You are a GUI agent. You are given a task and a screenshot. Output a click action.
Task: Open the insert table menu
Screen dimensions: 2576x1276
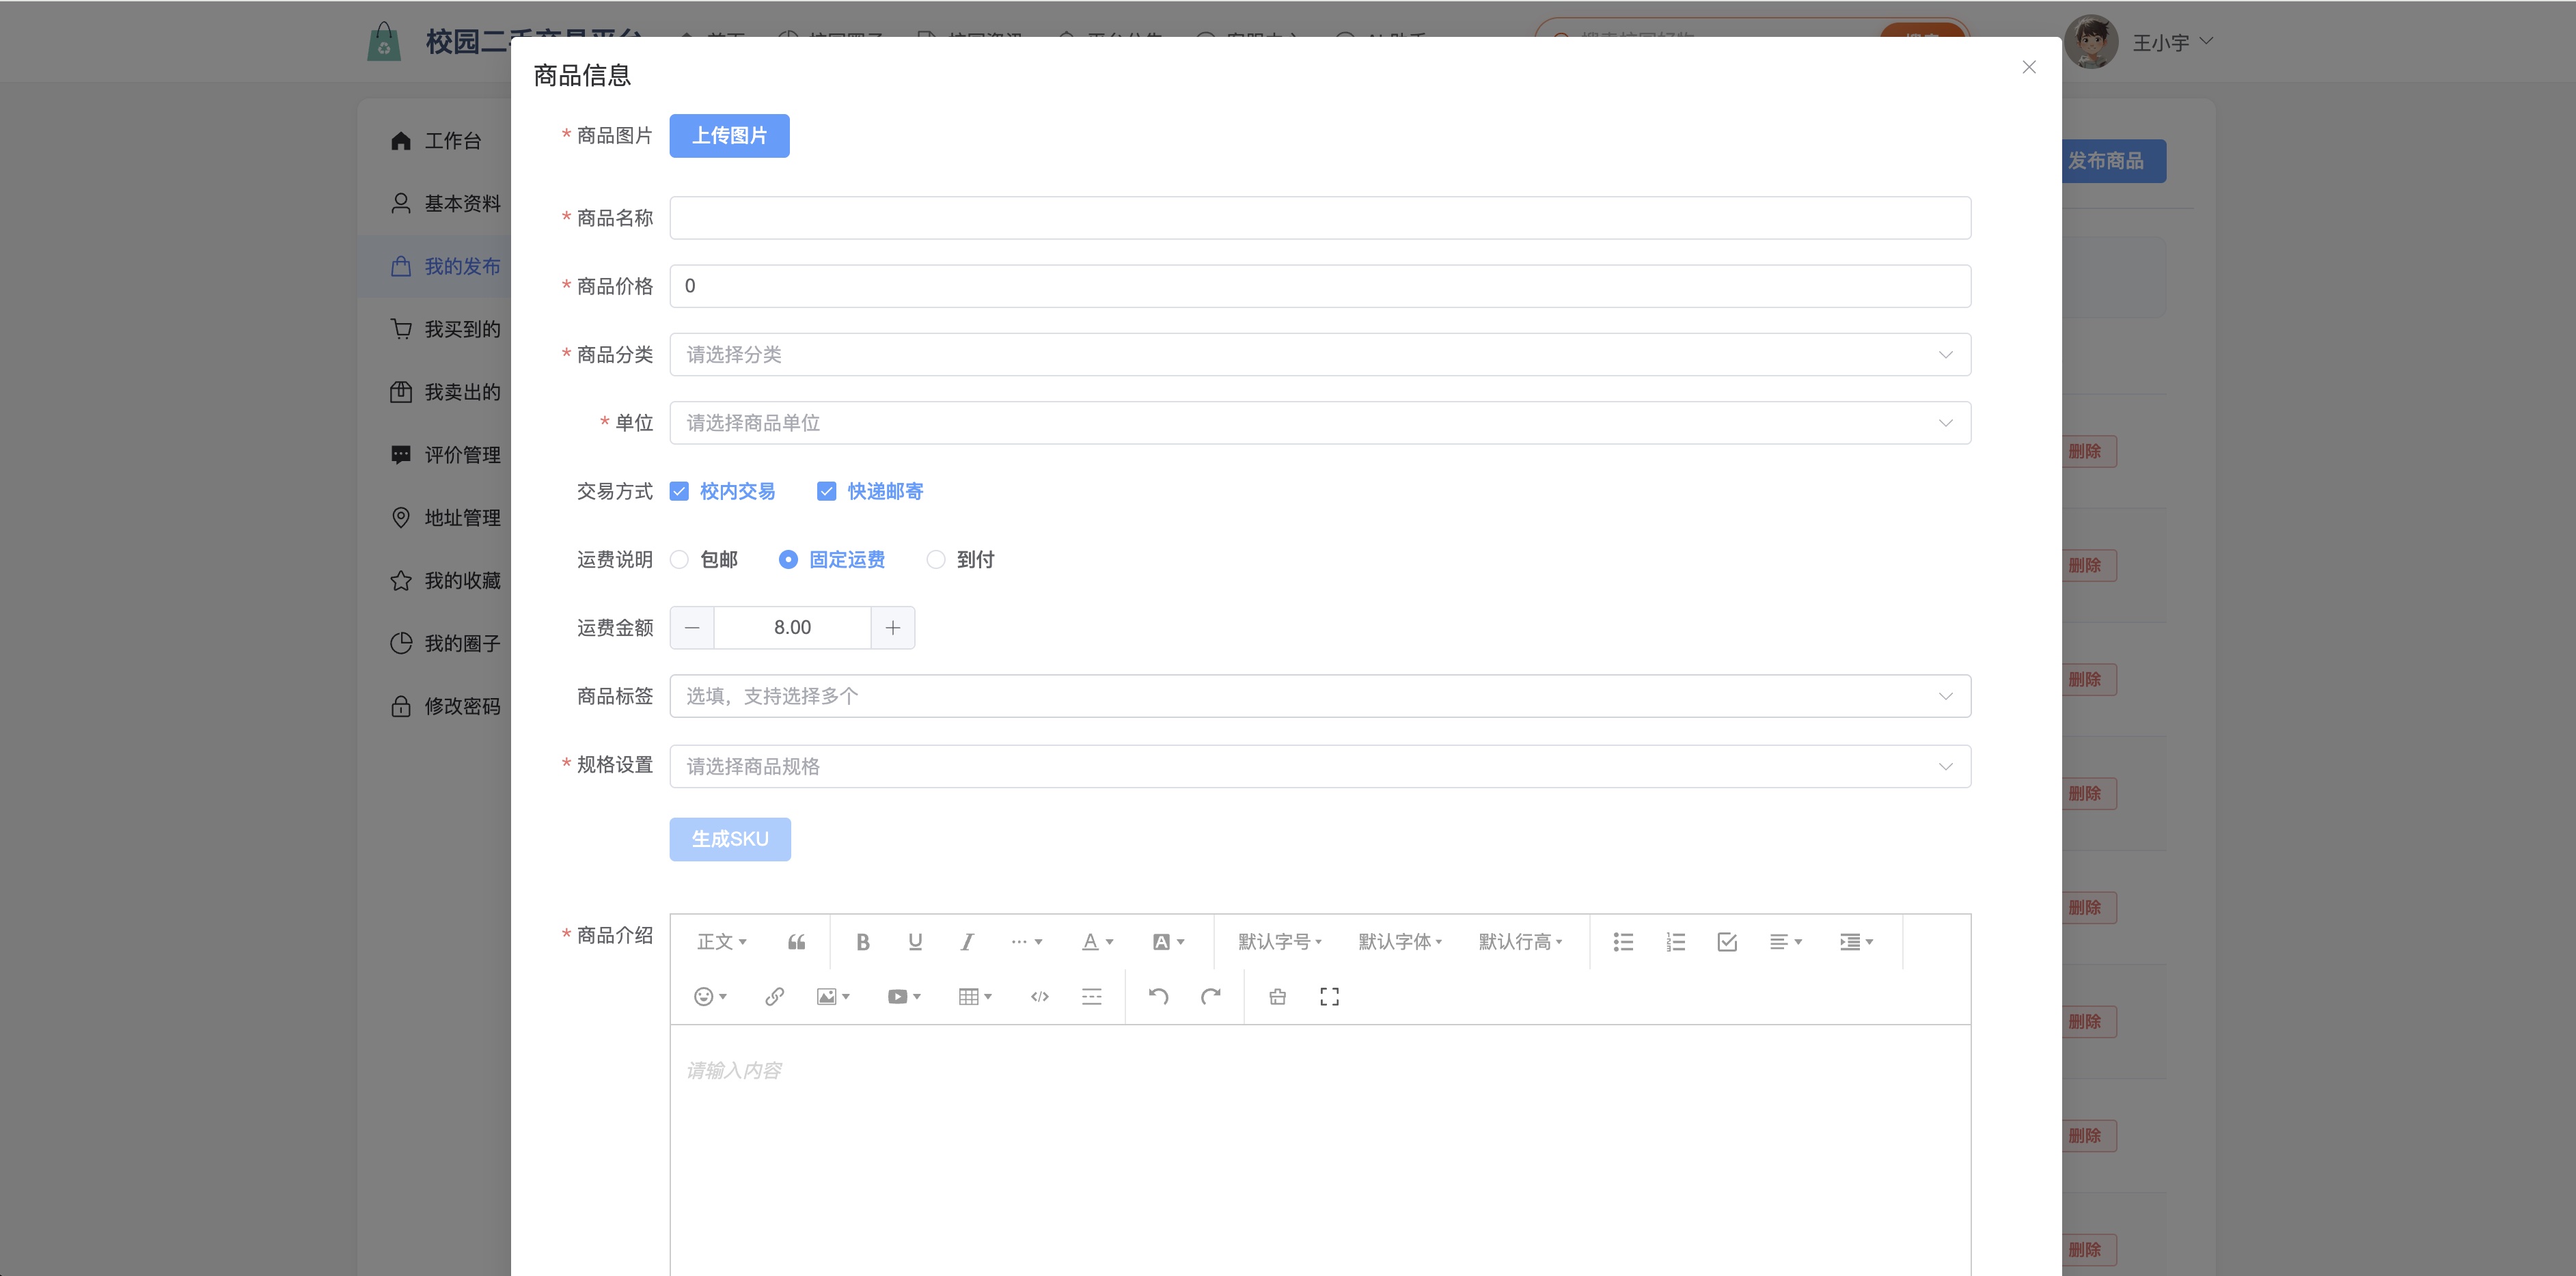976,997
